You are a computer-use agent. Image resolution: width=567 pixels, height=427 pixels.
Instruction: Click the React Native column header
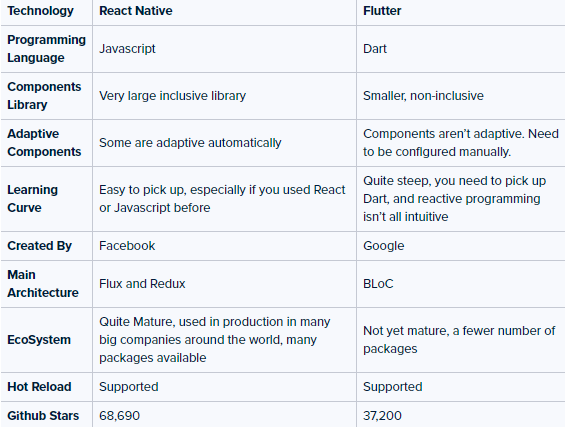click(136, 11)
